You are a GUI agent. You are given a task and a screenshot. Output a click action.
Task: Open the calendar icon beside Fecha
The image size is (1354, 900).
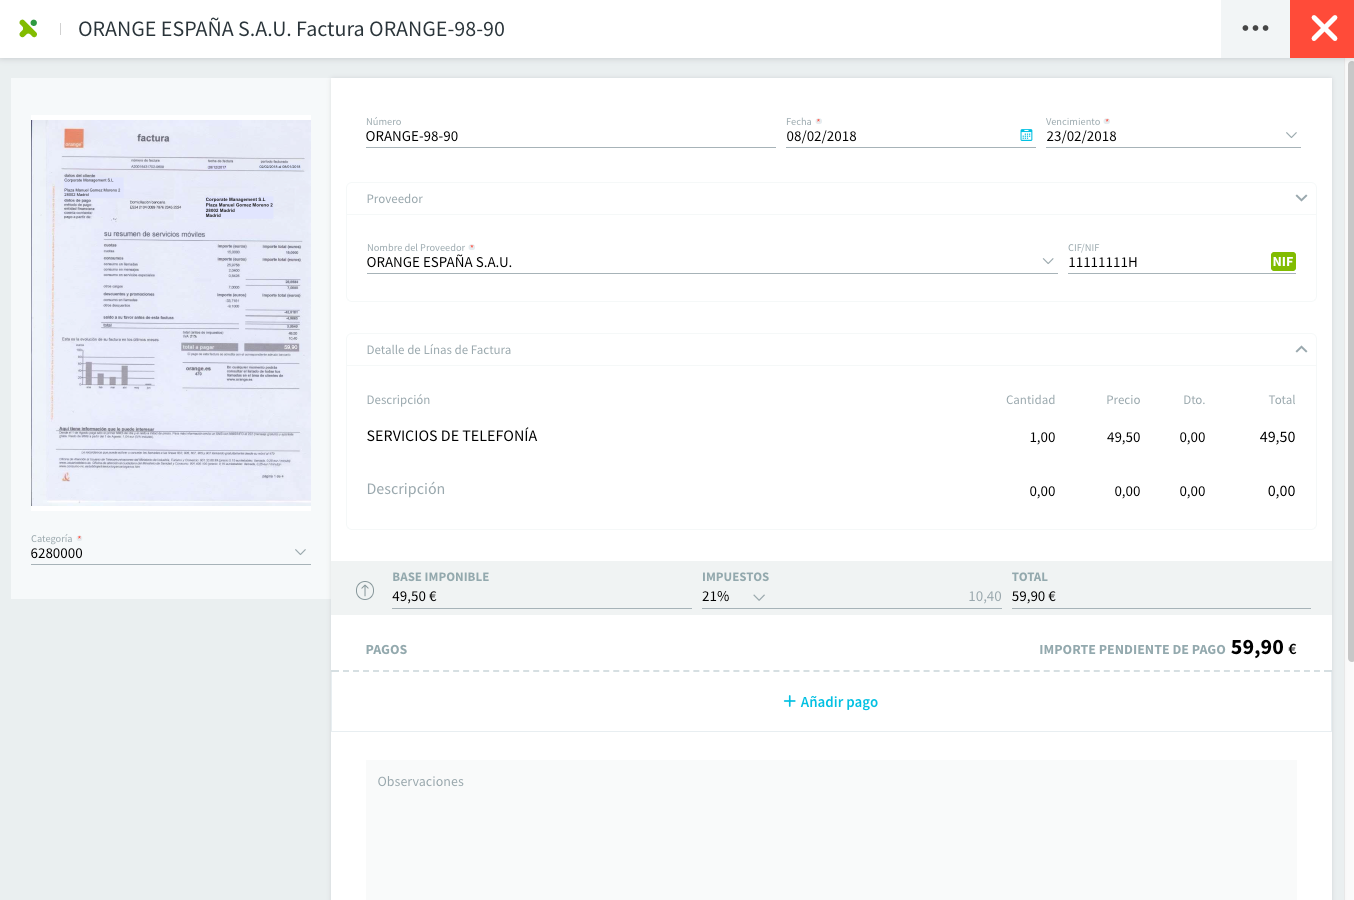(1025, 134)
